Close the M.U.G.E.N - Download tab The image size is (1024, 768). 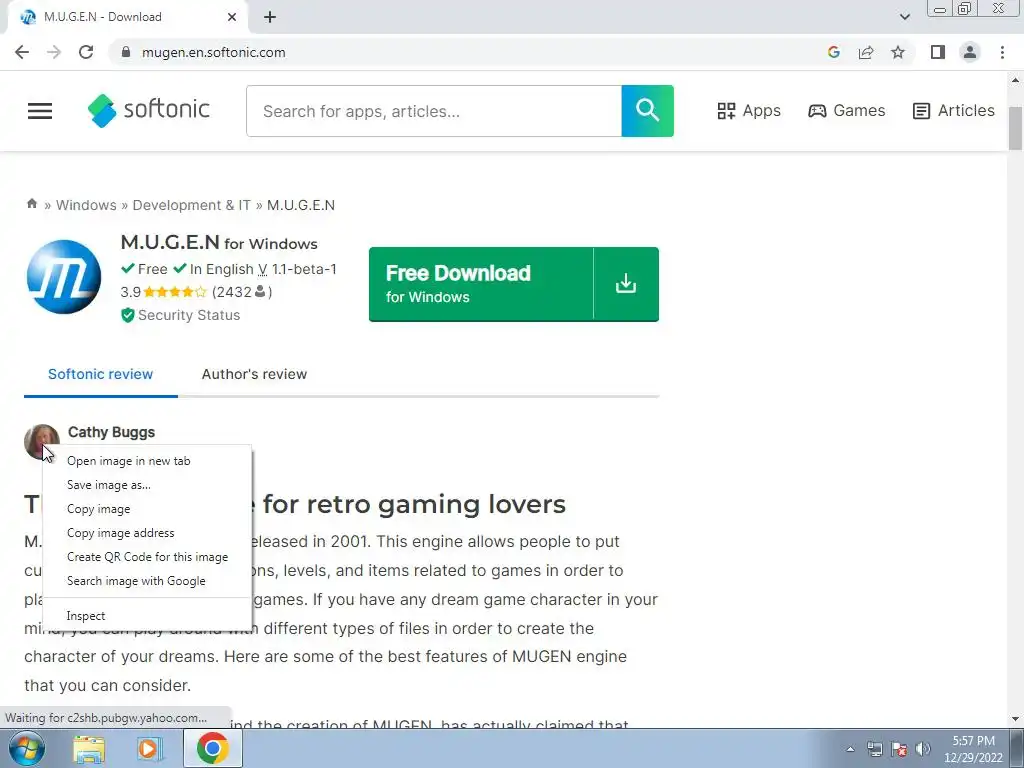tap(232, 17)
